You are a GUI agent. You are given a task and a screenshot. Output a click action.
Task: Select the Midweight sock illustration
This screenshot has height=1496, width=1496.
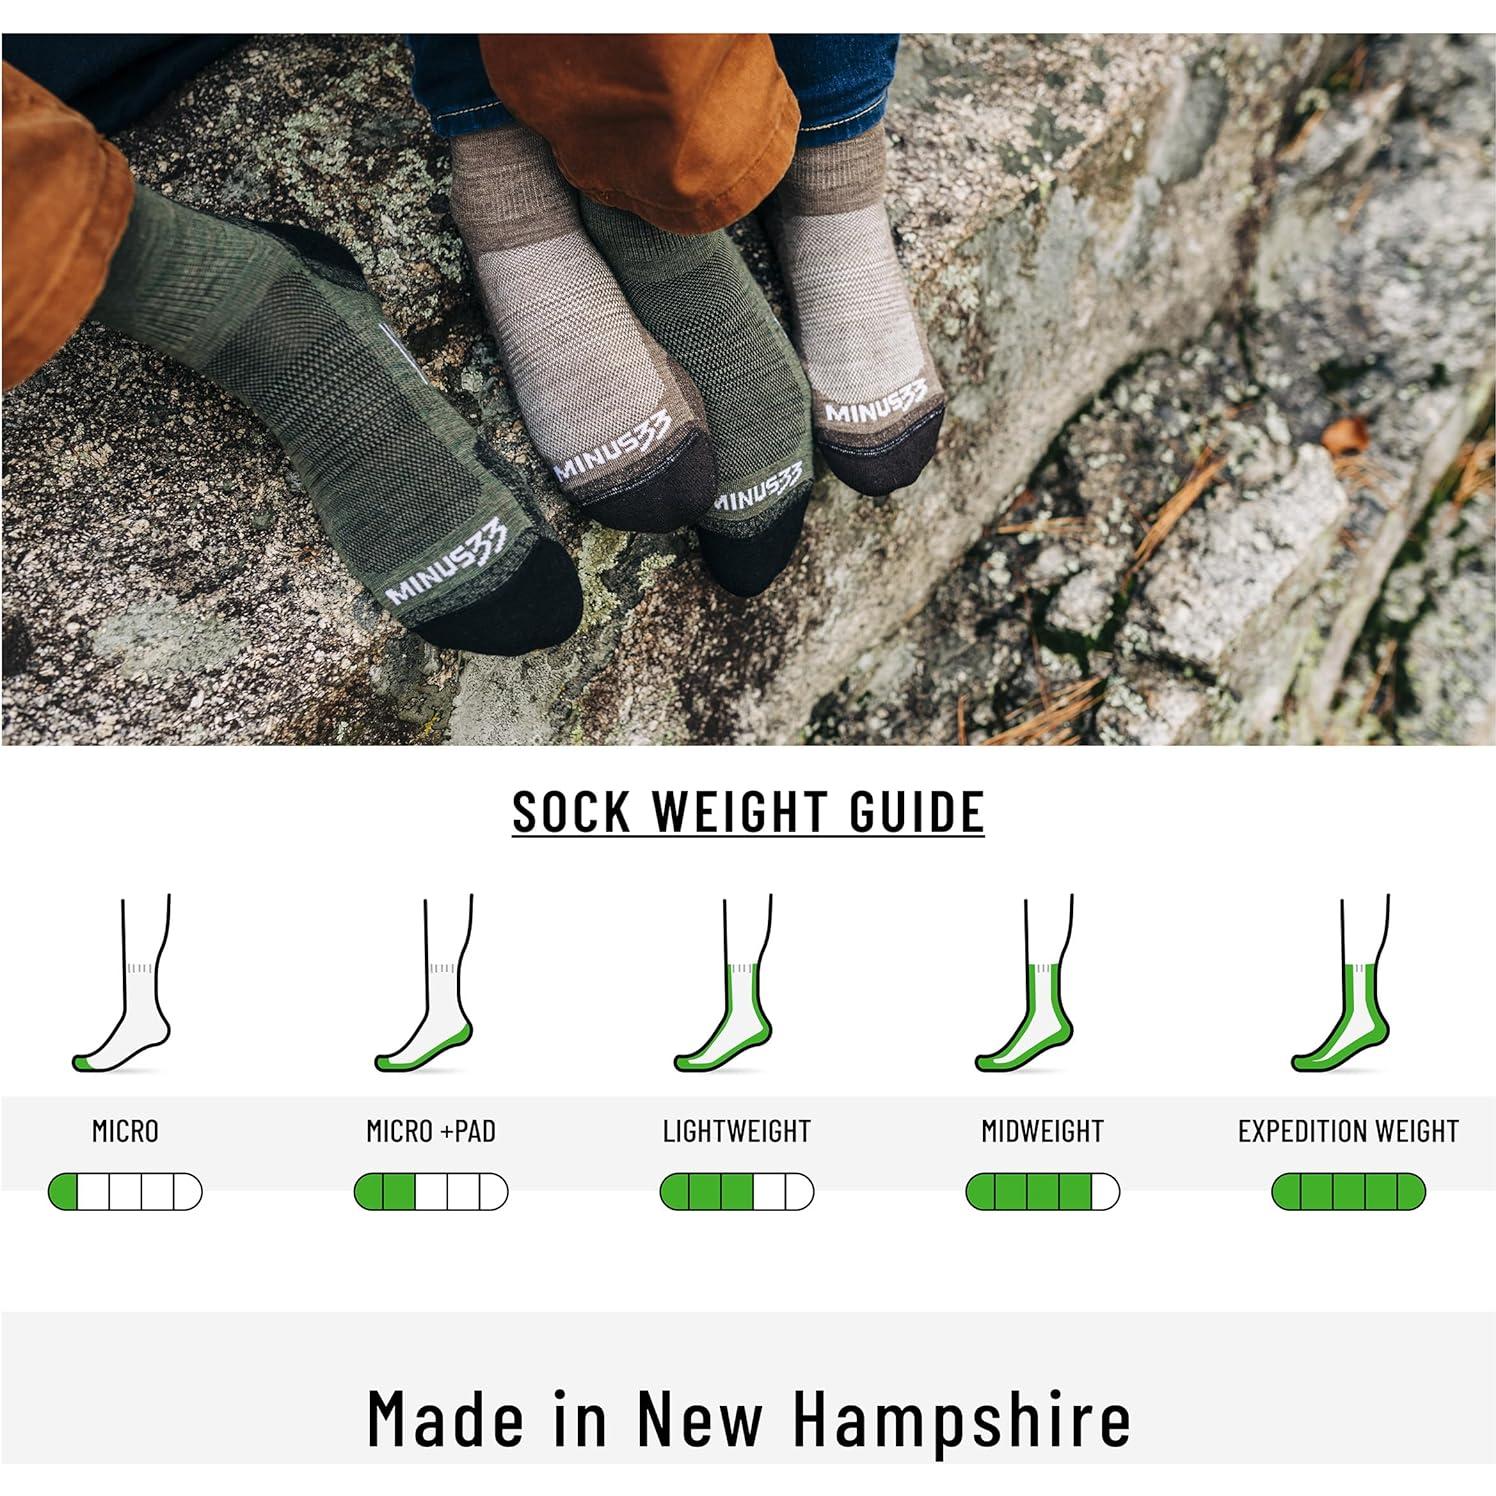(1026, 984)
